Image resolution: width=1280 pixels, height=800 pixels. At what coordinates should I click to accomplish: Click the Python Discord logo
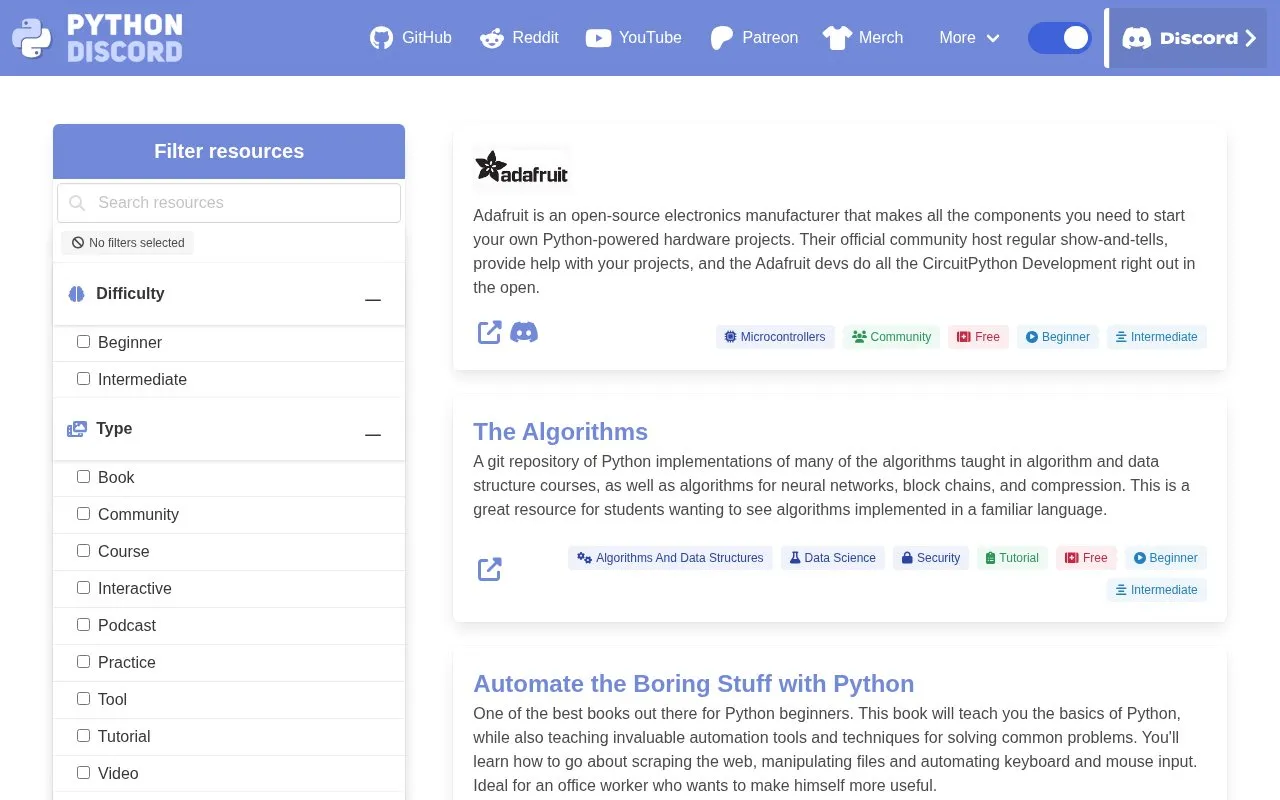pos(97,38)
